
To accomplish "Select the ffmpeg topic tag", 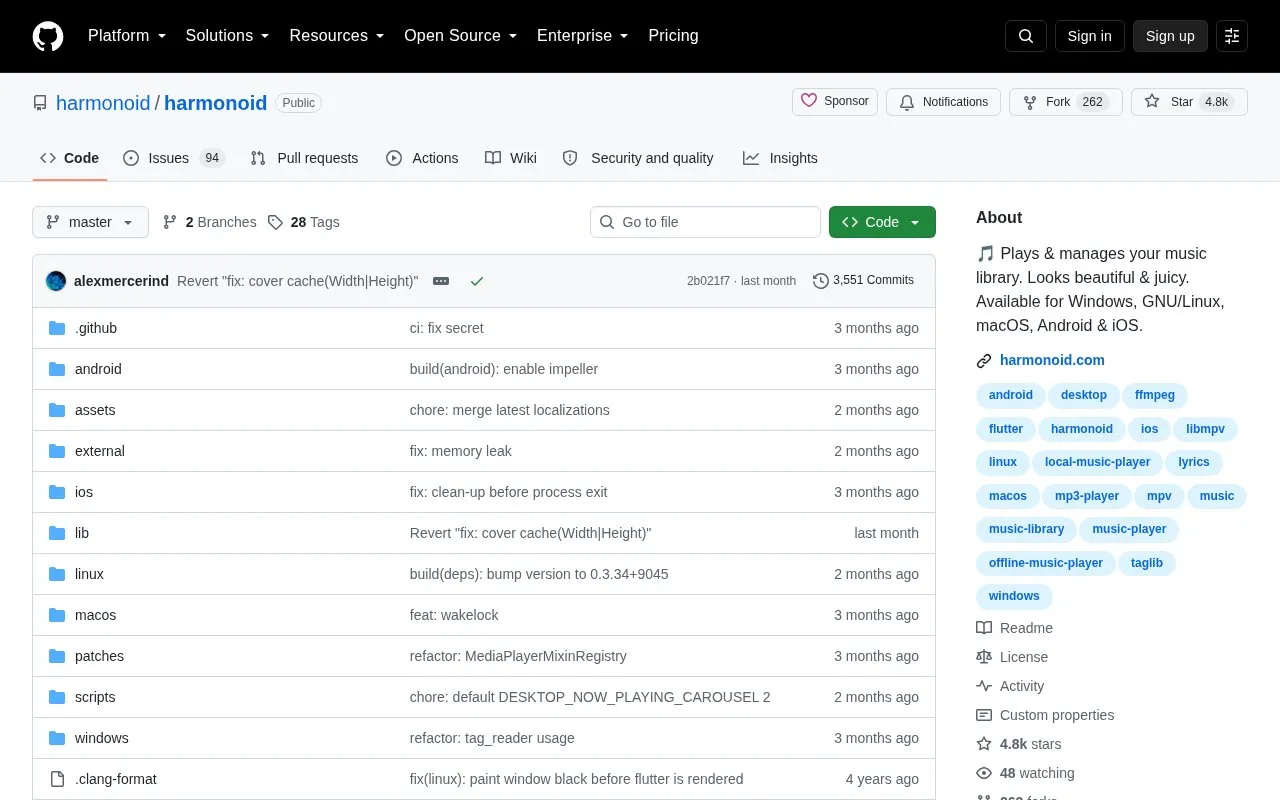I will [1155, 395].
